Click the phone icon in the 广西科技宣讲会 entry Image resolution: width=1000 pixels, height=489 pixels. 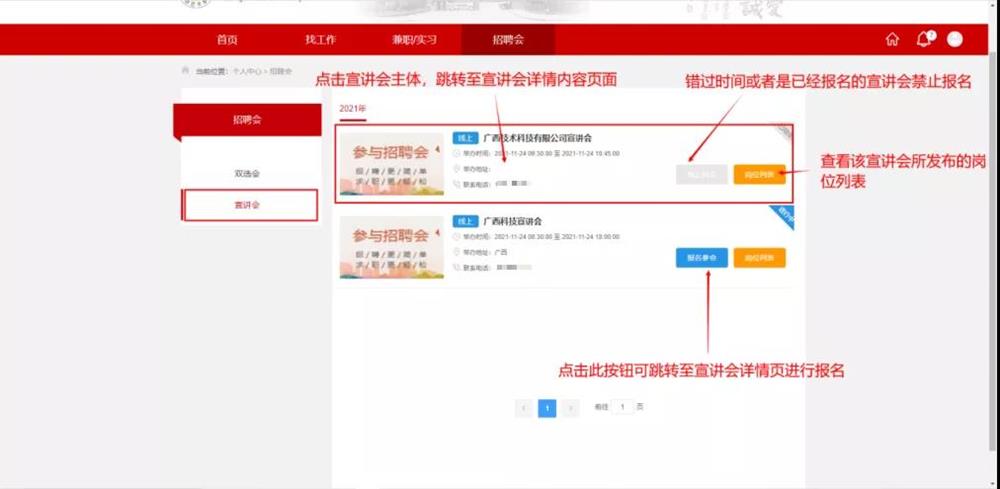(457, 268)
